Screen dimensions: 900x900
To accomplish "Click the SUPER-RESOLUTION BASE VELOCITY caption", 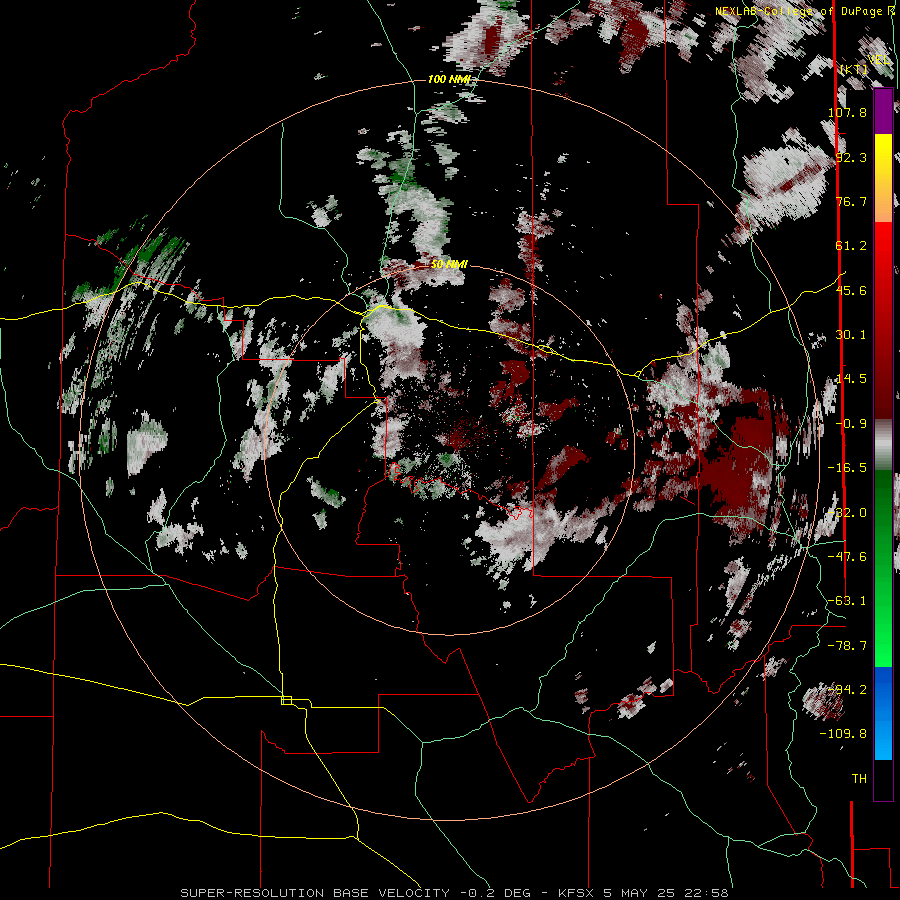I will click(x=317, y=893).
